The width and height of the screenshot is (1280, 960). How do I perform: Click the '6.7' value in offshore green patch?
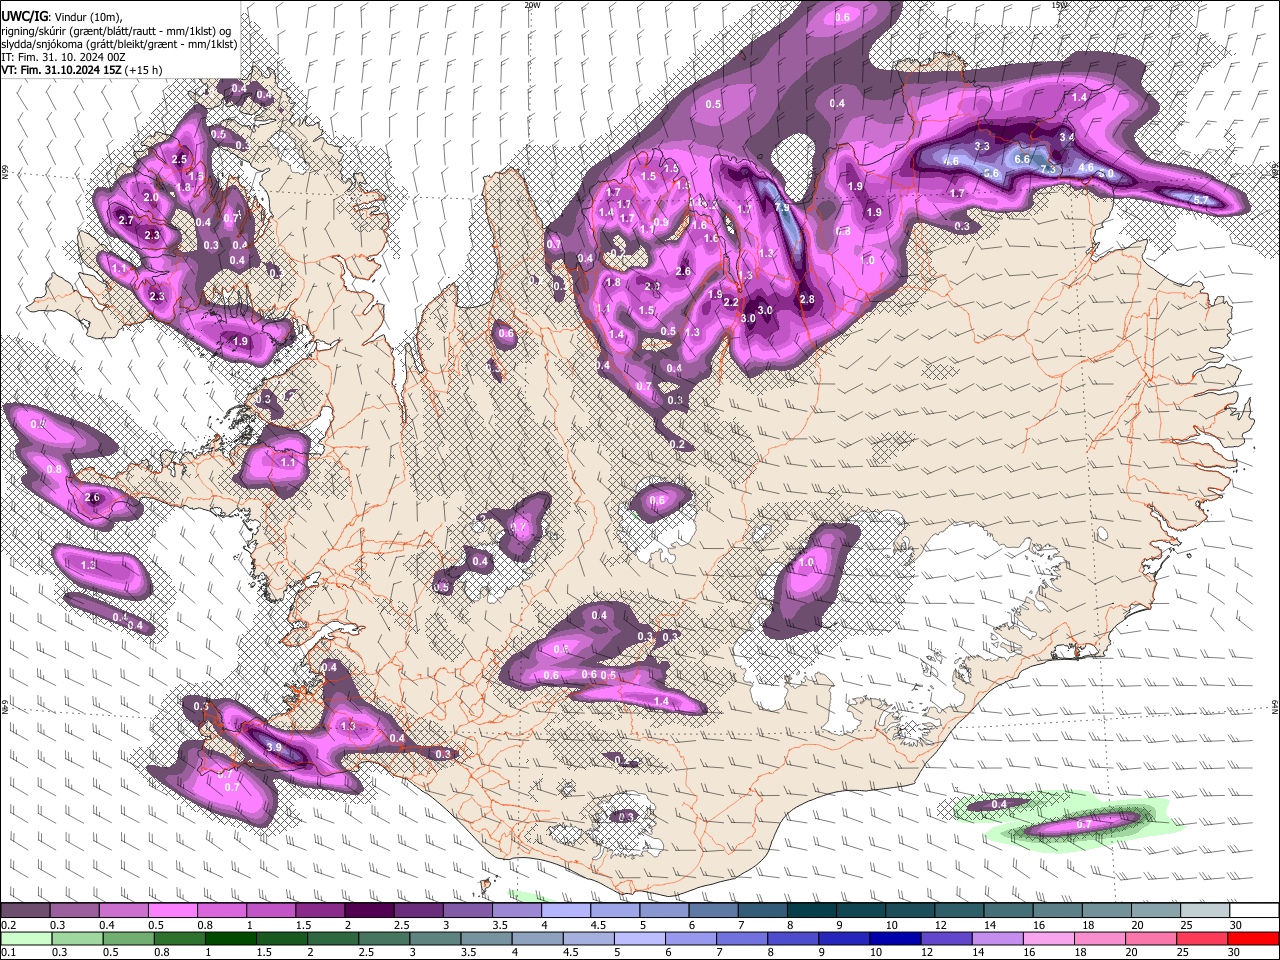click(1083, 824)
